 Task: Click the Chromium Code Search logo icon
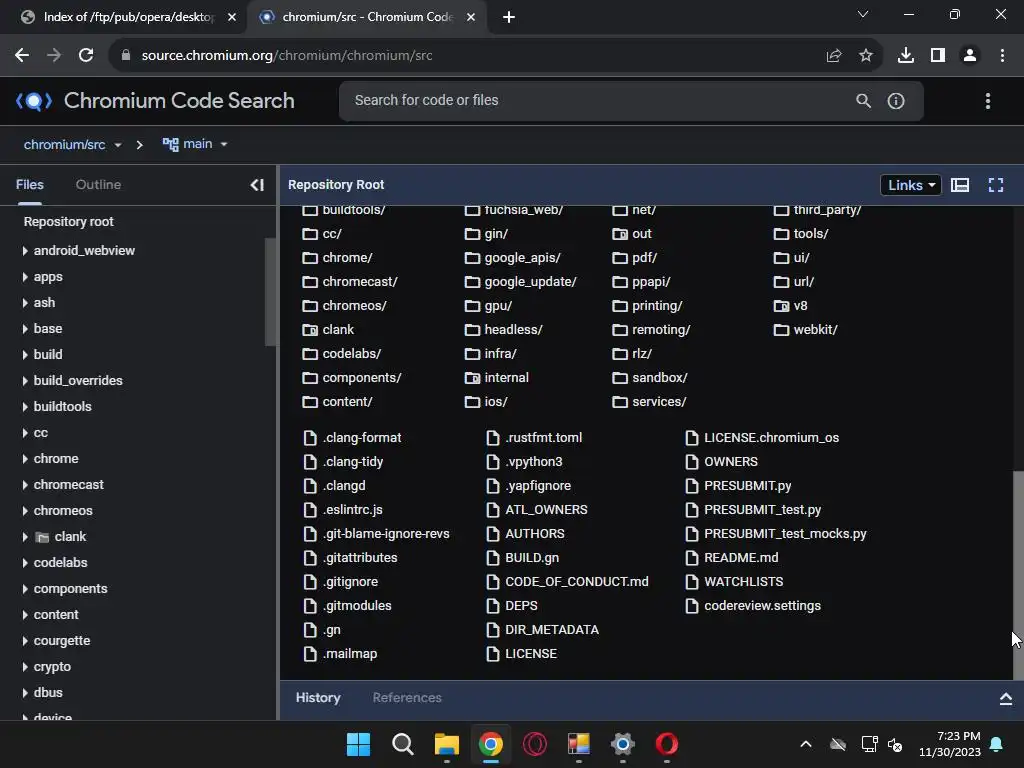(x=34, y=101)
